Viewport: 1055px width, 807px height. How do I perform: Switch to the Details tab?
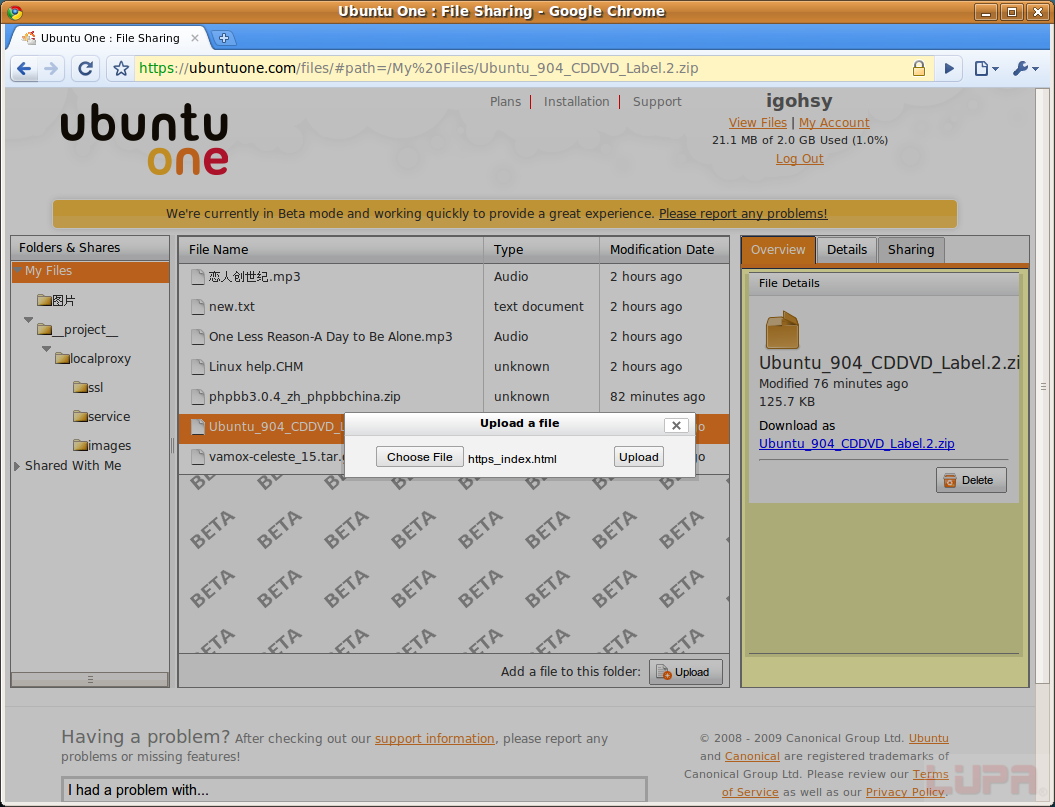coord(846,250)
